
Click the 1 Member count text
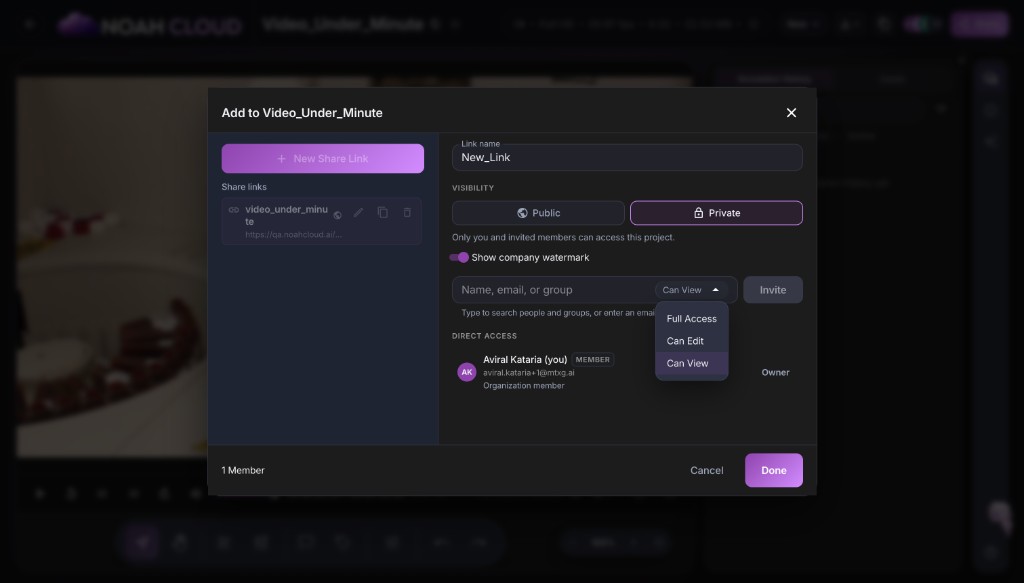(x=243, y=470)
